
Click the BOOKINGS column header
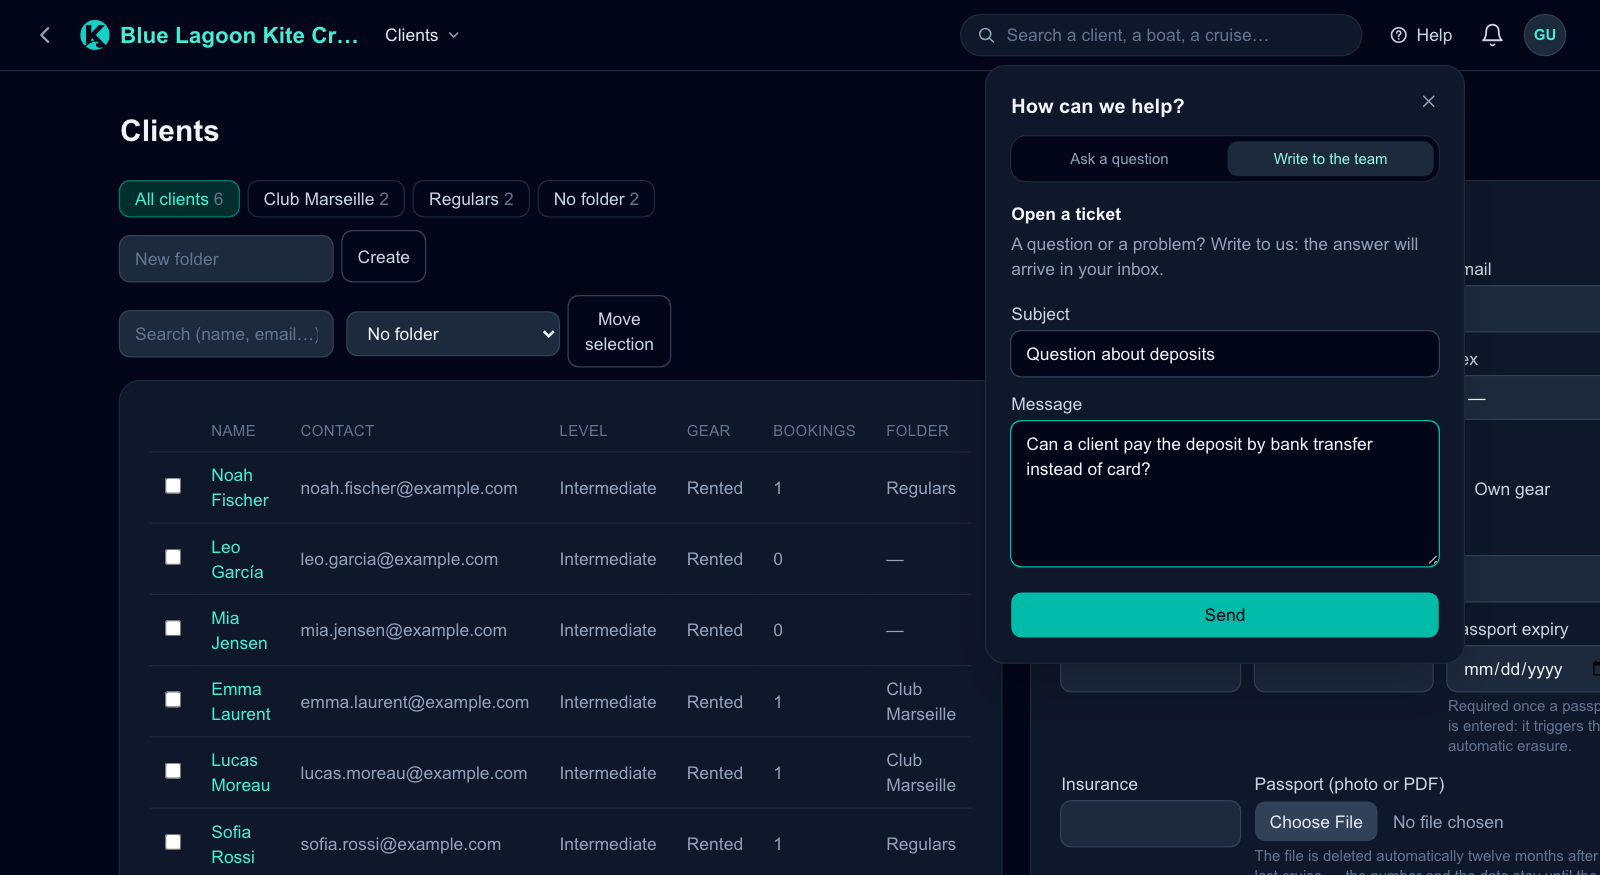(x=814, y=431)
